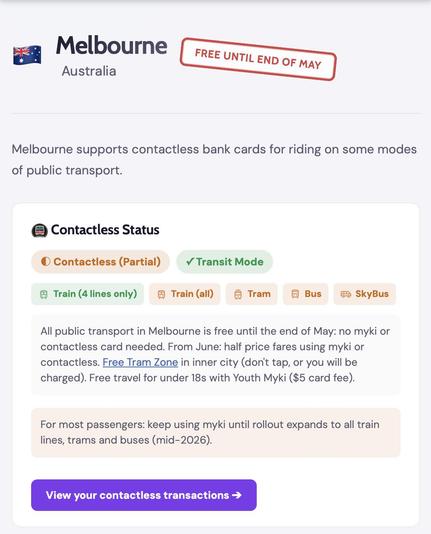Open View your contactless transactions
The width and height of the screenshot is (431, 534).
point(144,495)
